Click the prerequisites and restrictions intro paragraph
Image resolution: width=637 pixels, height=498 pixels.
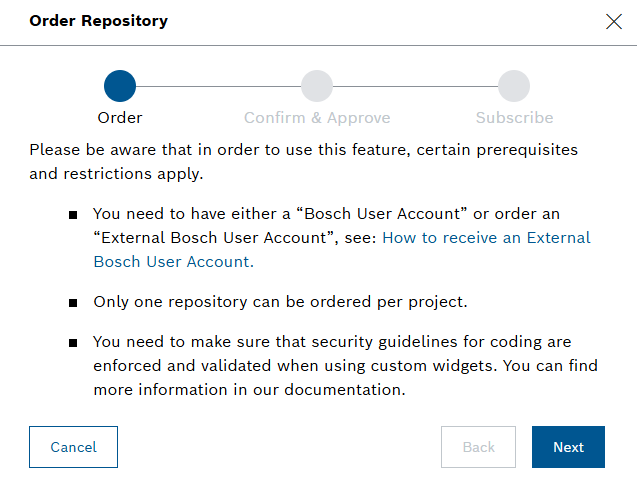pos(303,161)
